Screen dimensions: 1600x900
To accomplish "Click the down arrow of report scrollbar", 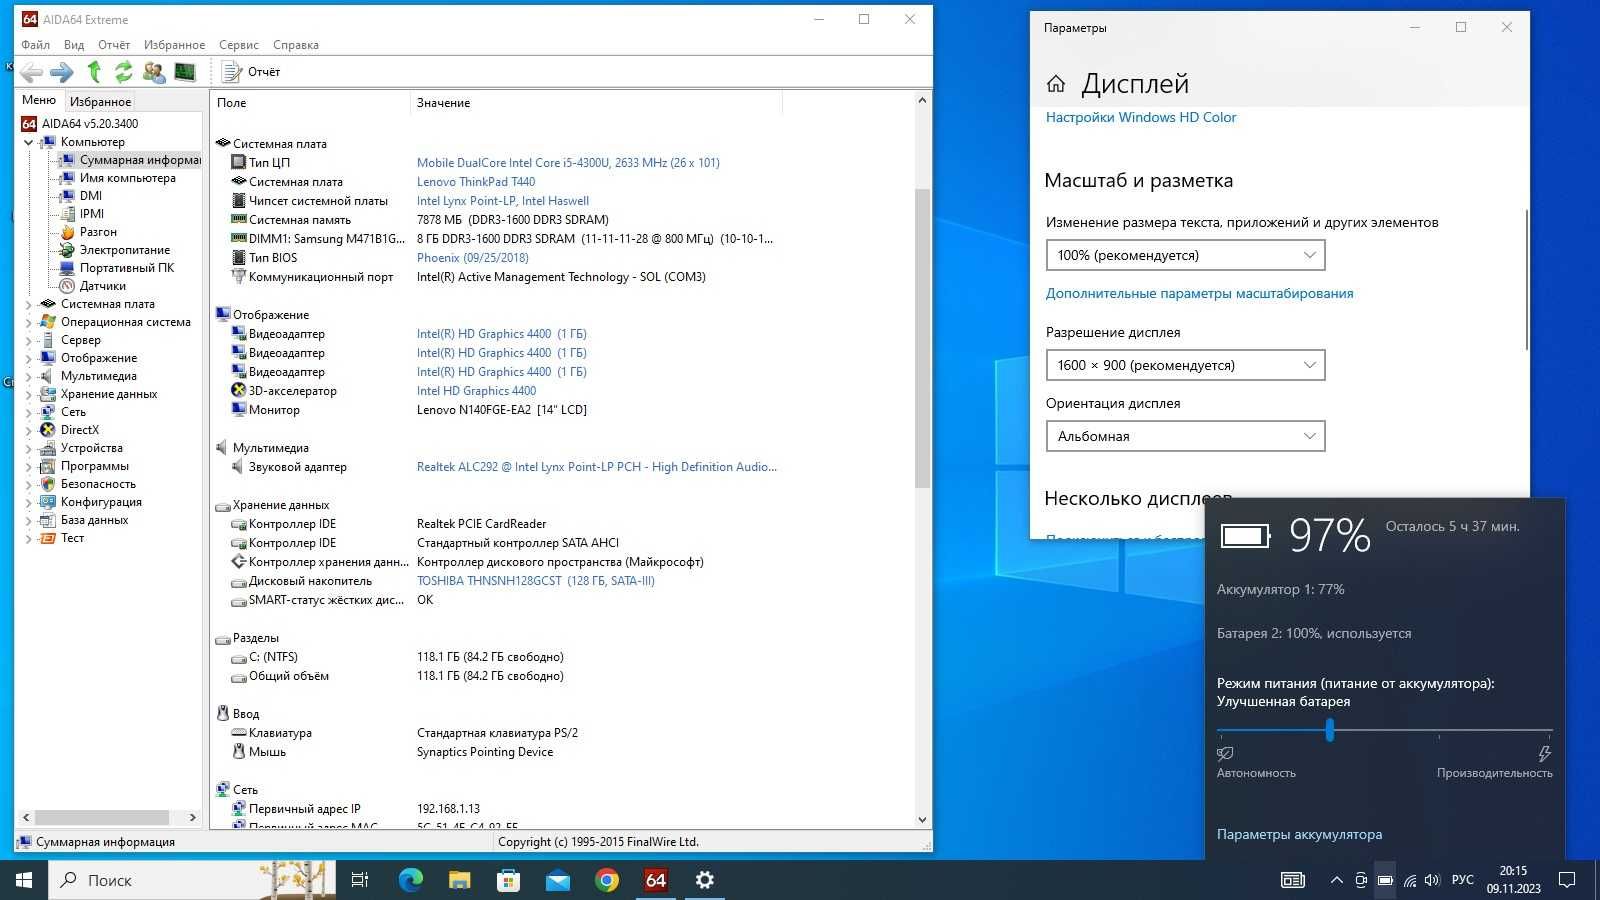I will click(922, 819).
